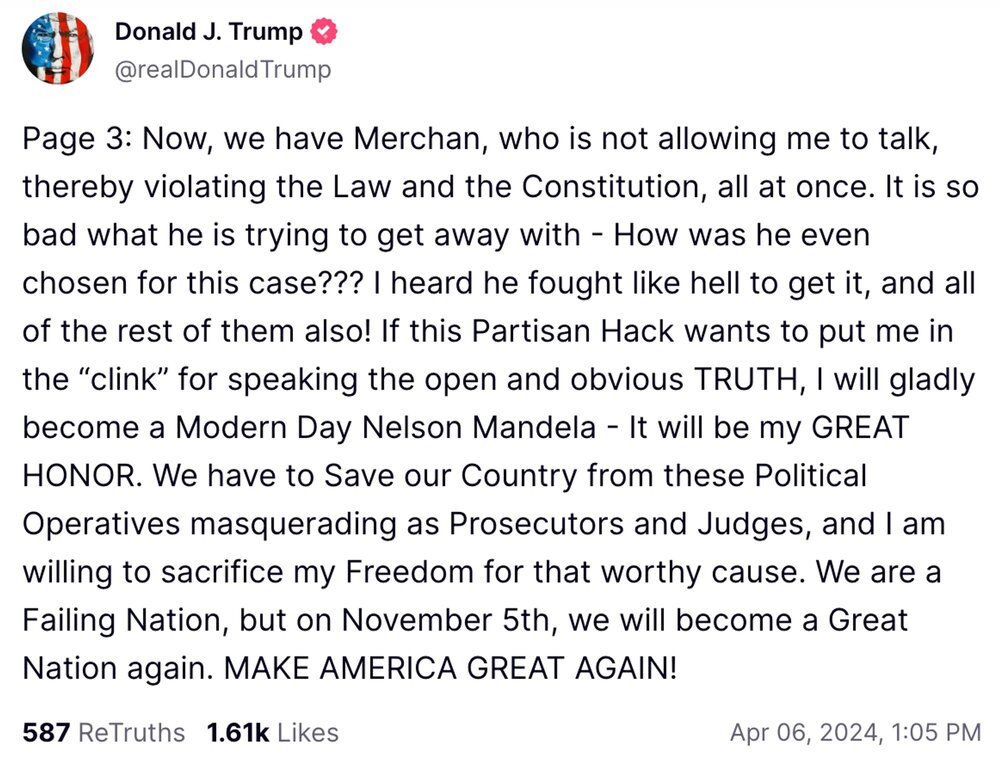The image size is (1000, 767).
Task: Click the ReTruths label
Action: tap(131, 732)
